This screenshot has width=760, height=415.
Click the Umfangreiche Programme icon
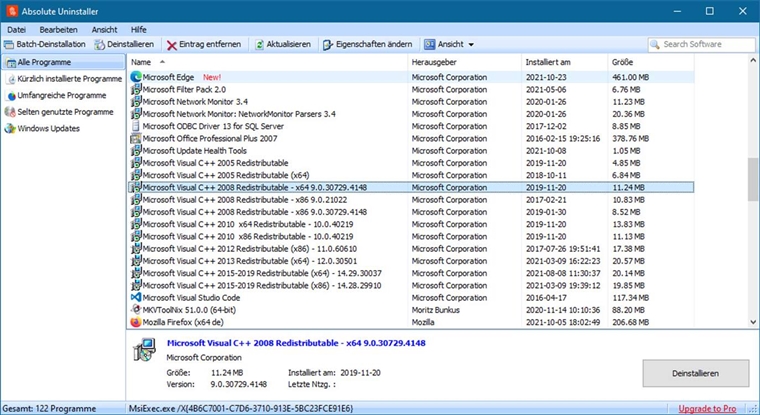12,96
